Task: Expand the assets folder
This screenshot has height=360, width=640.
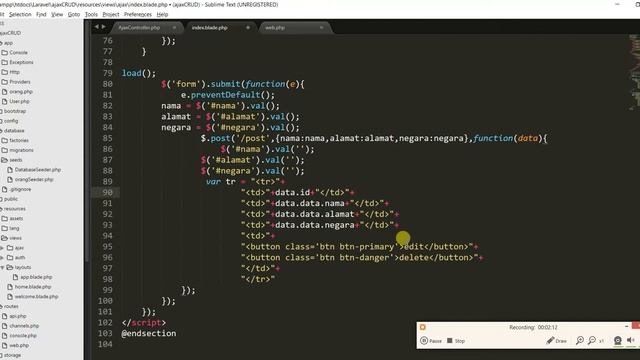Action: pyautogui.click(x=12, y=219)
